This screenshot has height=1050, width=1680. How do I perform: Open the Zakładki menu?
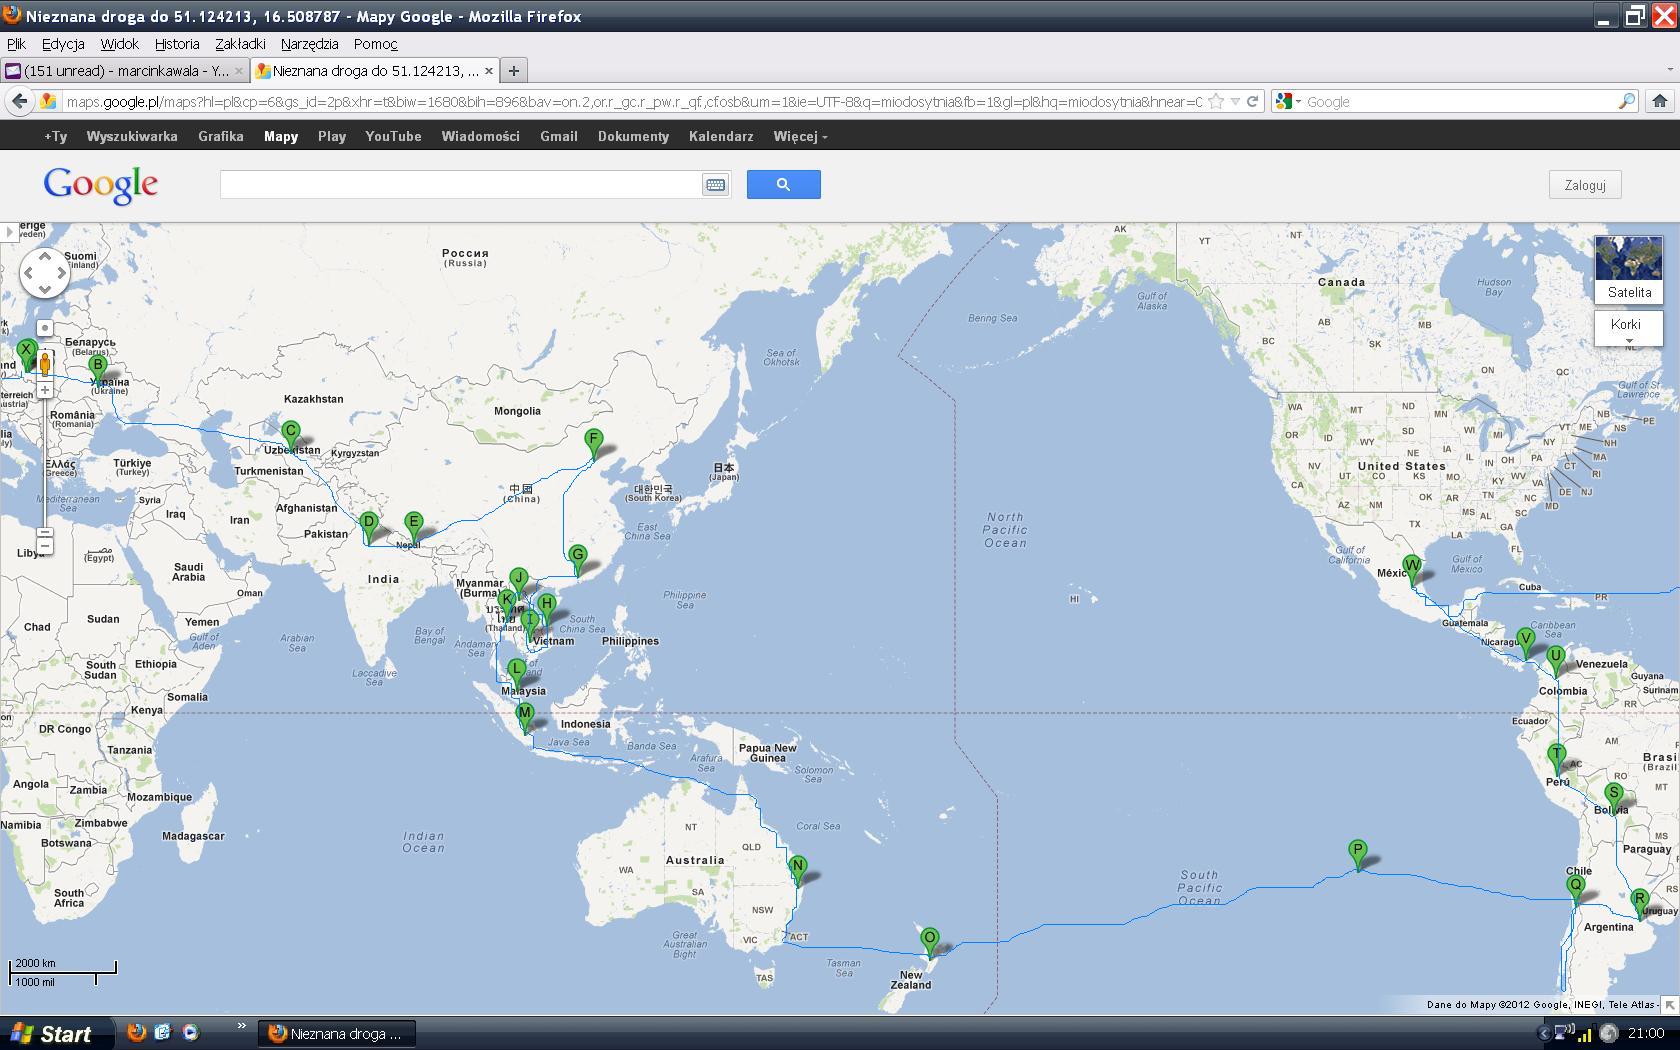(x=240, y=44)
